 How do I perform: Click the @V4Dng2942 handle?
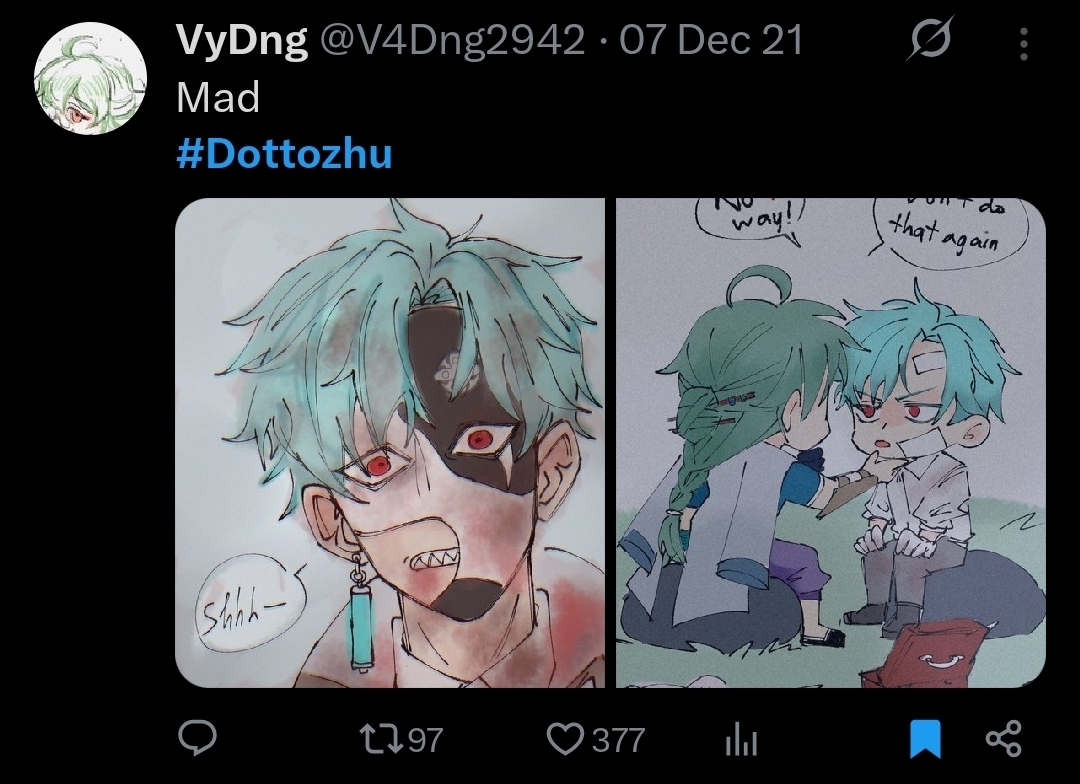(x=452, y=41)
